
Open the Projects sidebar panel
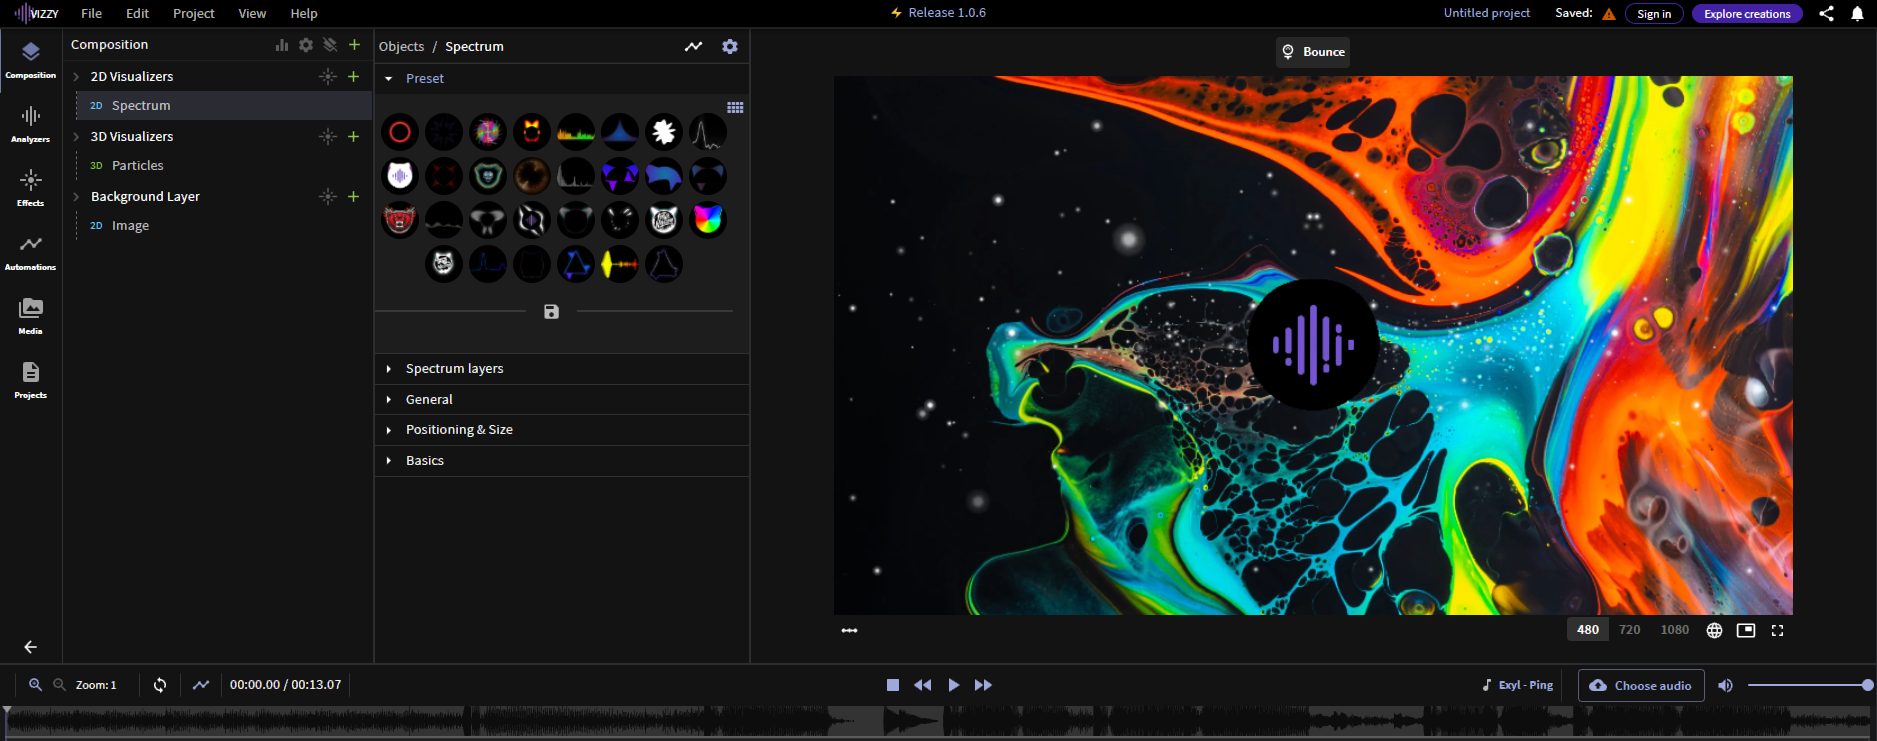click(31, 380)
